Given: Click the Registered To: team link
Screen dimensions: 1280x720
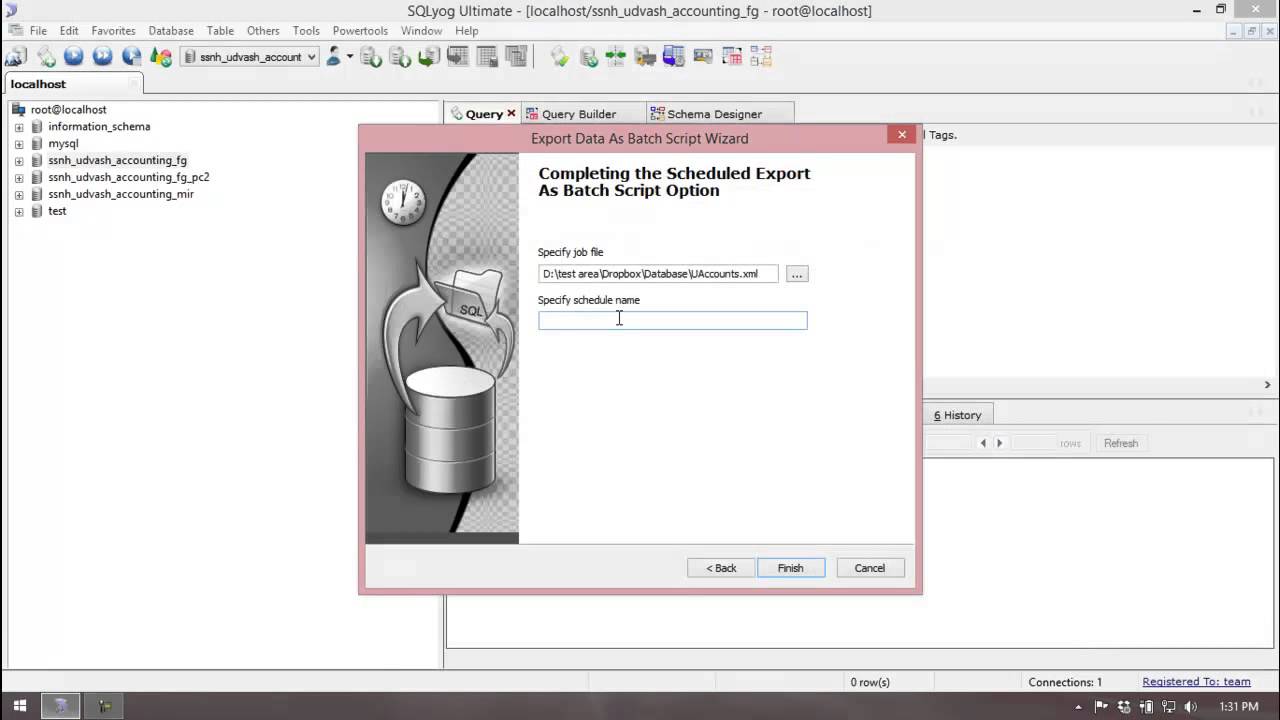Looking at the screenshot, I should 1196,682.
